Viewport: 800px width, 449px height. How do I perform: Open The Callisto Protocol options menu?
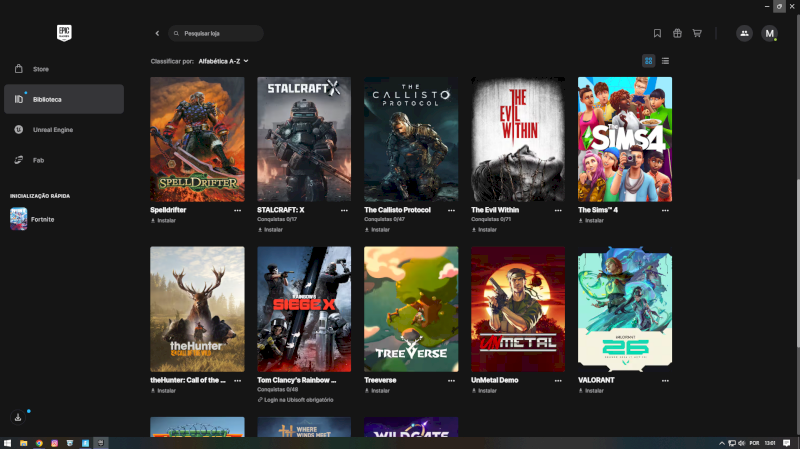tap(451, 210)
